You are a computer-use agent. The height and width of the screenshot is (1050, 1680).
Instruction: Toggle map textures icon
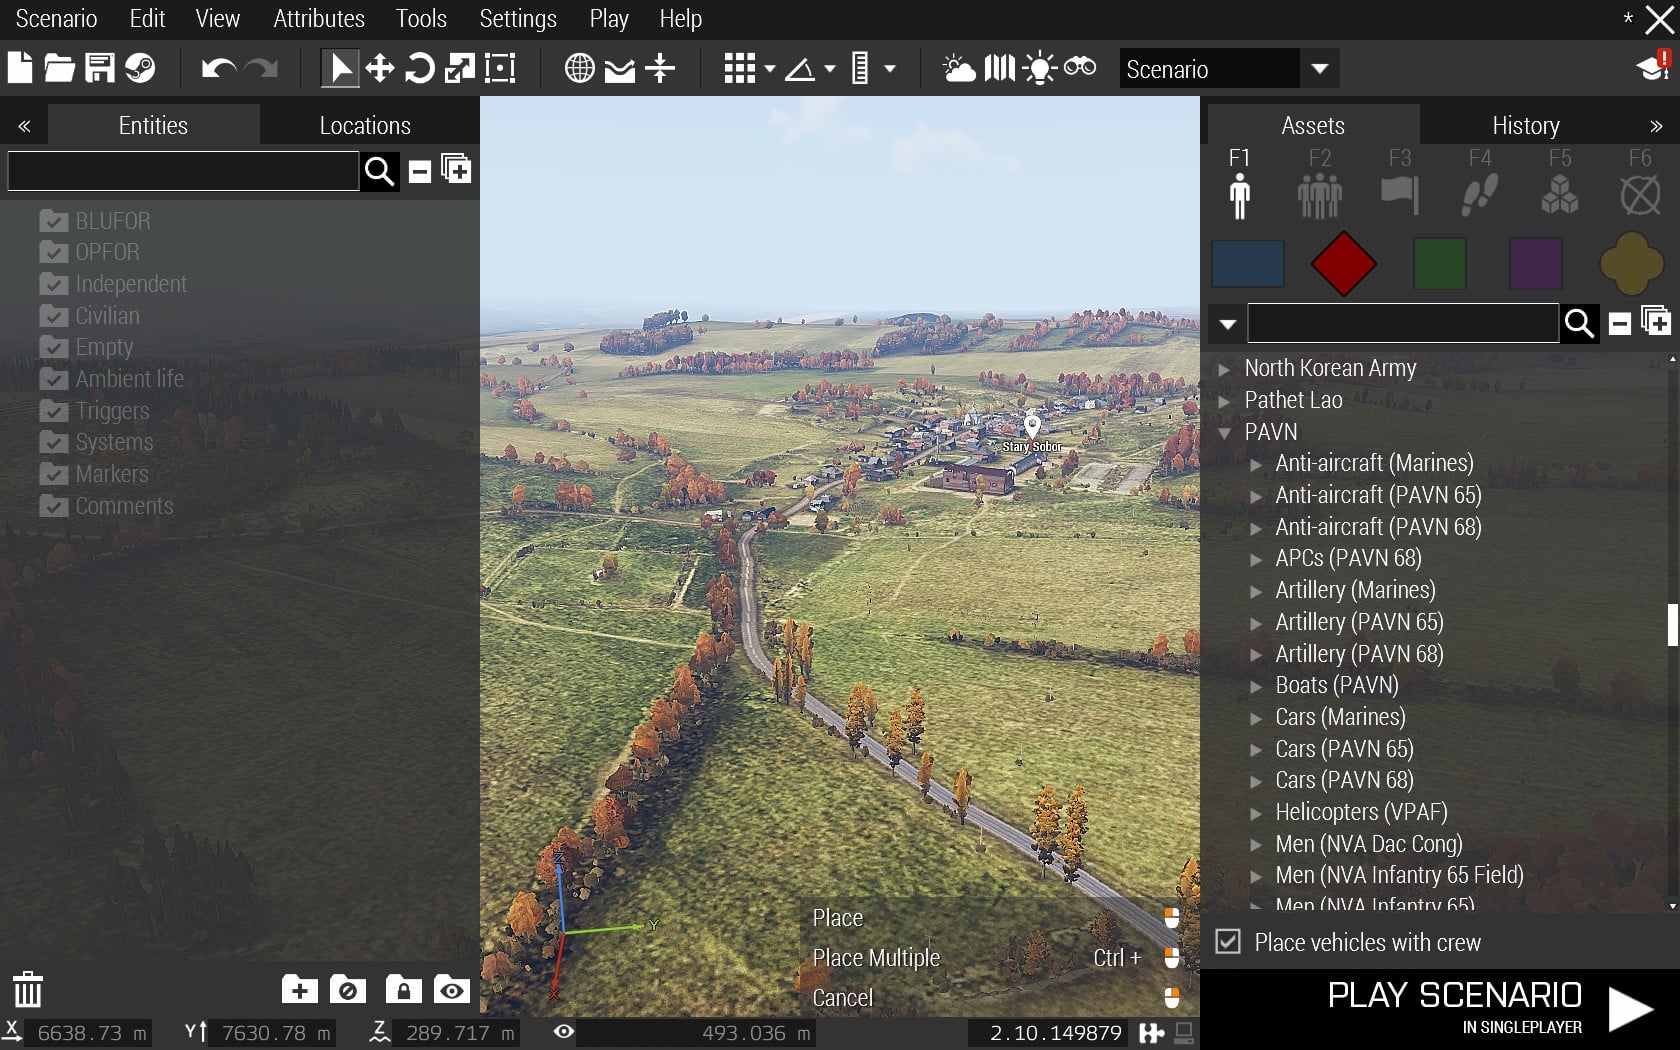pyautogui.click(x=1000, y=68)
